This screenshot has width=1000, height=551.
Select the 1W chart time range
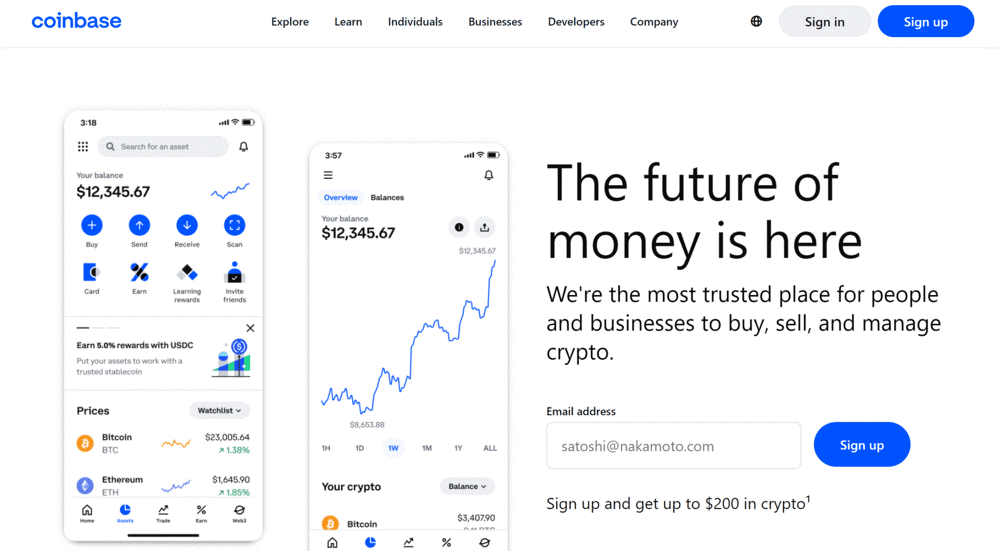pos(393,448)
